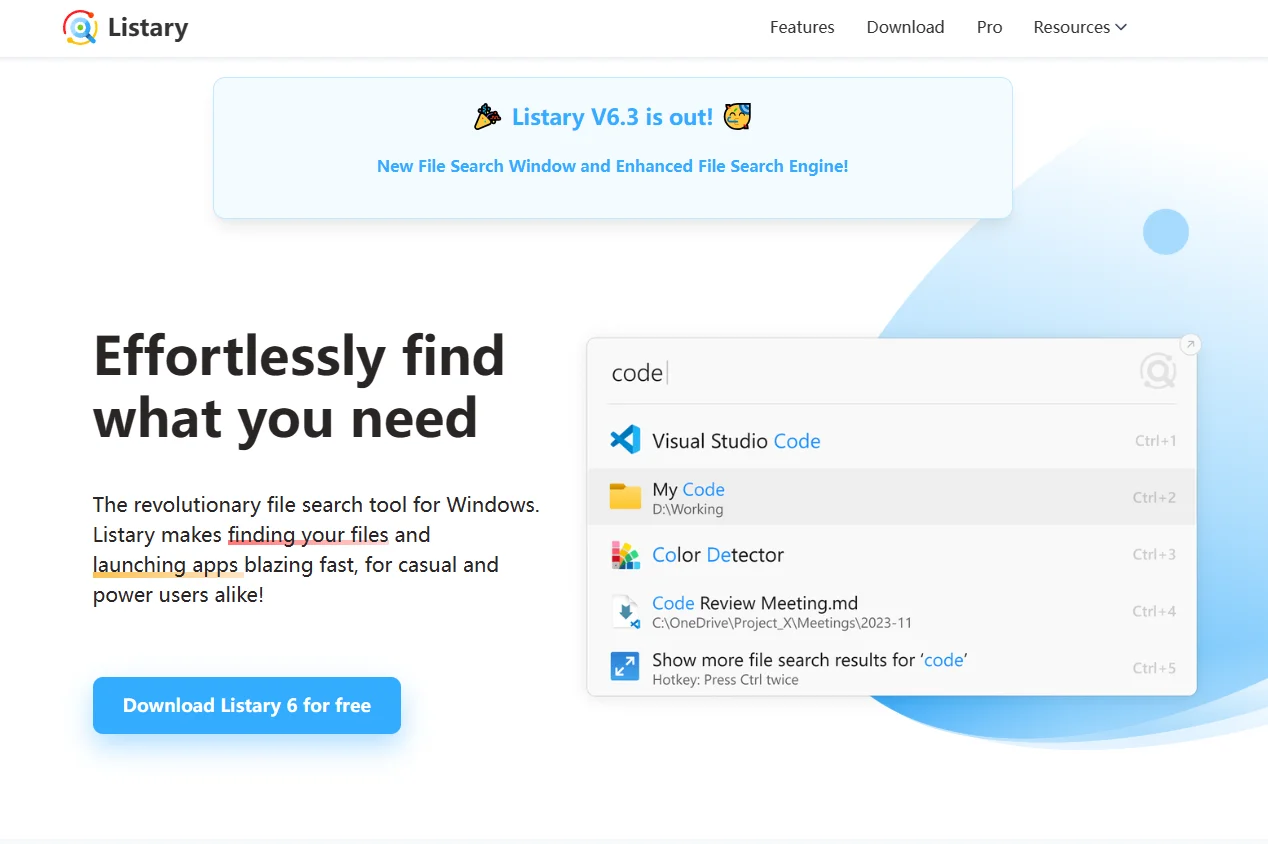Image resolution: width=1268 pixels, height=844 pixels.
Task: Click the Listary V6.3 is out heading
Action: click(x=612, y=117)
